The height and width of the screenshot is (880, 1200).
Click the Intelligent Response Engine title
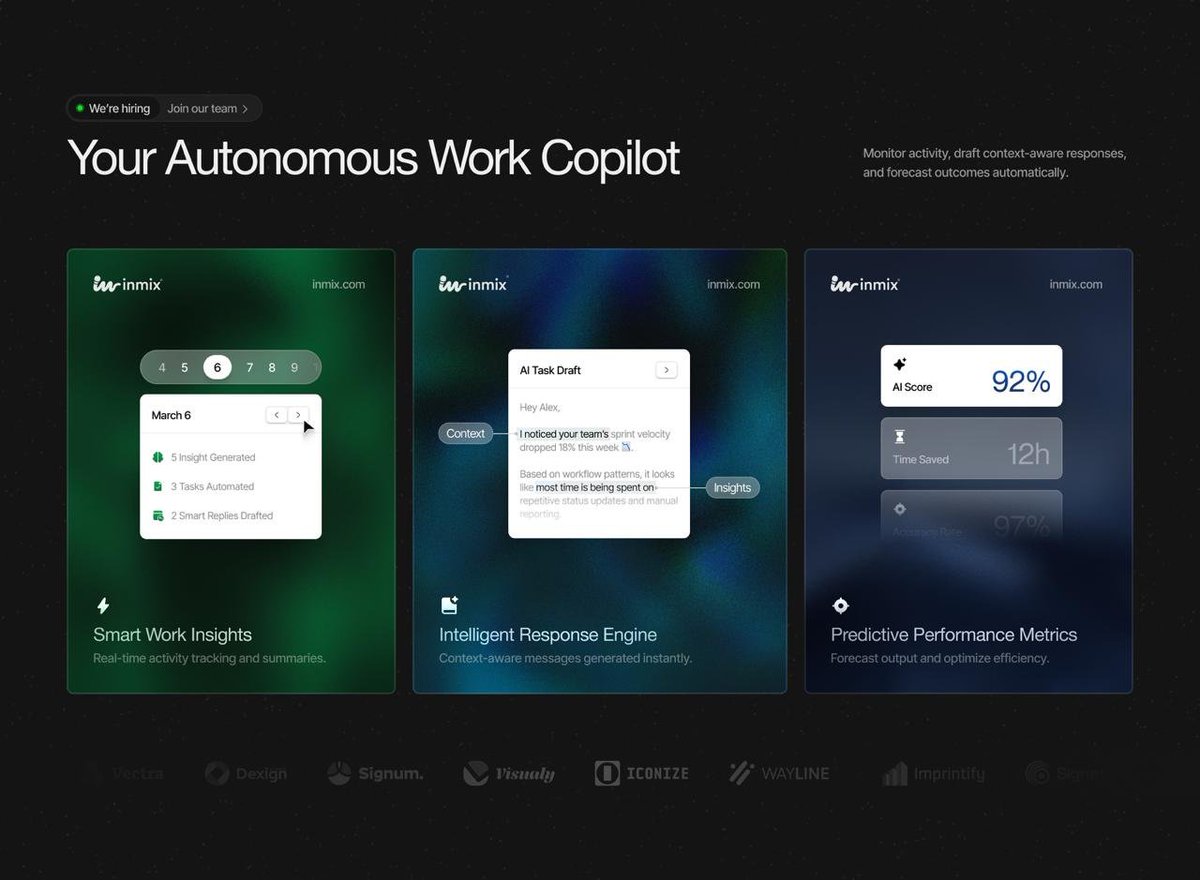click(548, 634)
